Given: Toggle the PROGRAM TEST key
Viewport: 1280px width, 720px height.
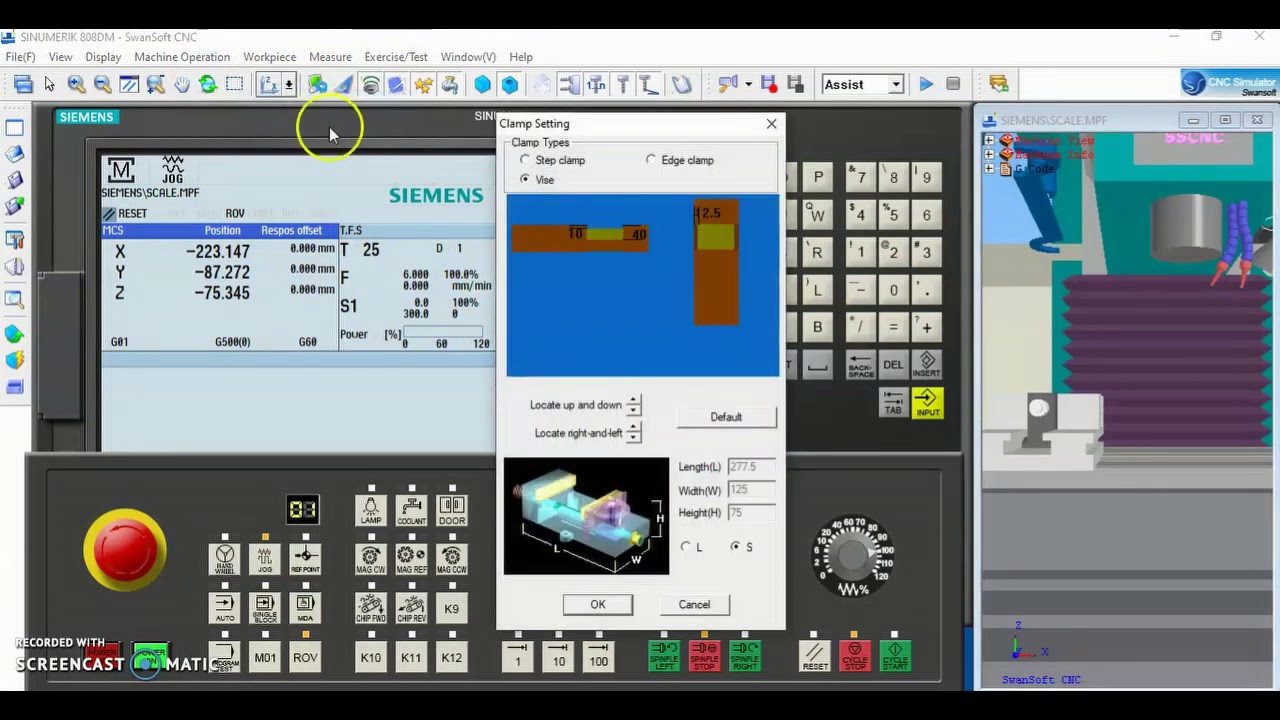Looking at the screenshot, I should point(224,657).
